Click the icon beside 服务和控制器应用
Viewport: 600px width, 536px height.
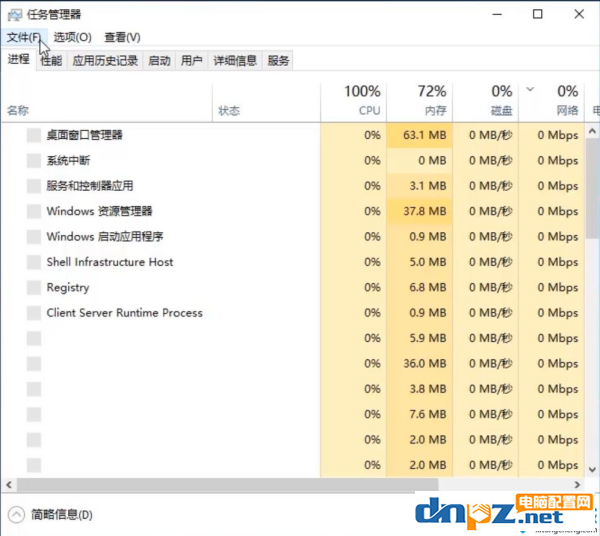coord(34,186)
